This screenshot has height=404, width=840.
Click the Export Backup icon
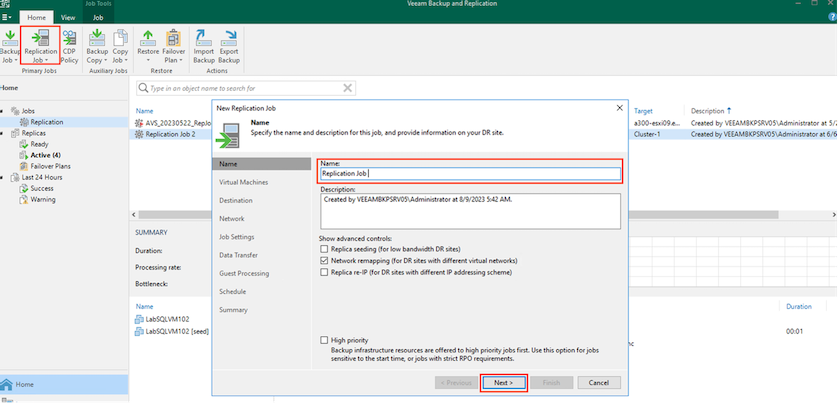coord(230,45)
